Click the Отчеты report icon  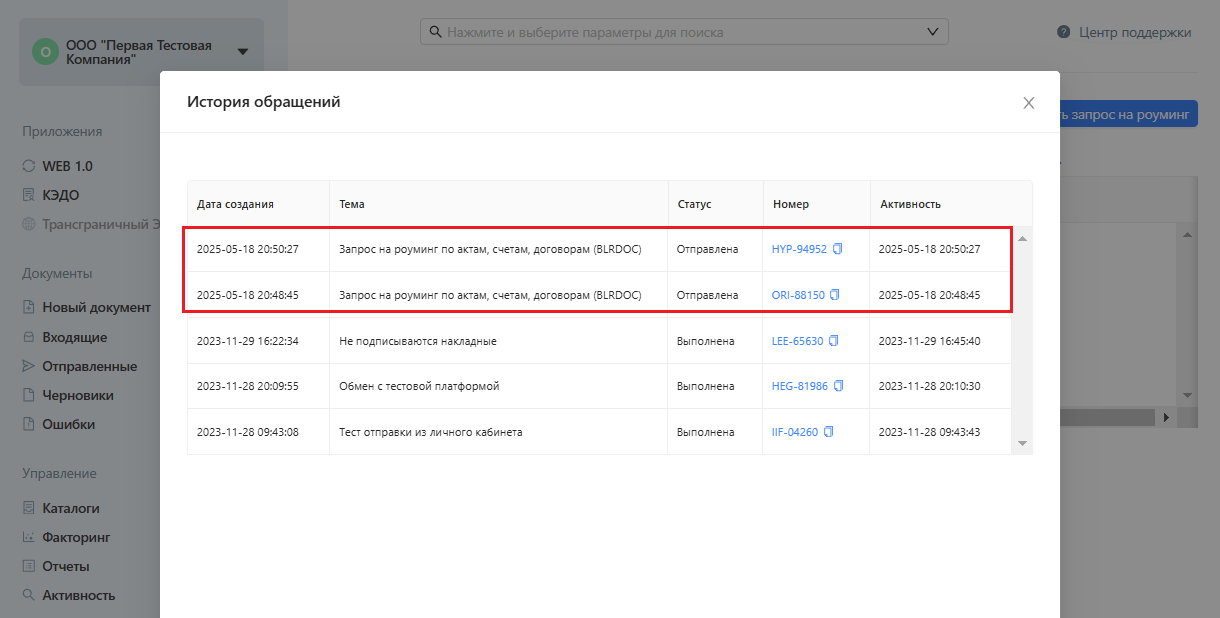coord(29,566)
